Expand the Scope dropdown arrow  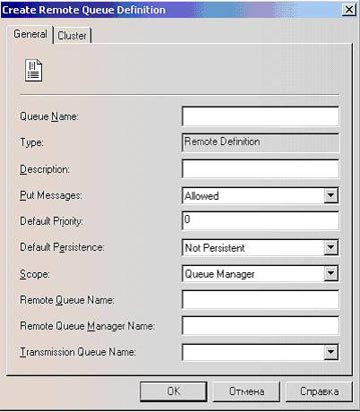pyautogui.click(x=331, y=273)
